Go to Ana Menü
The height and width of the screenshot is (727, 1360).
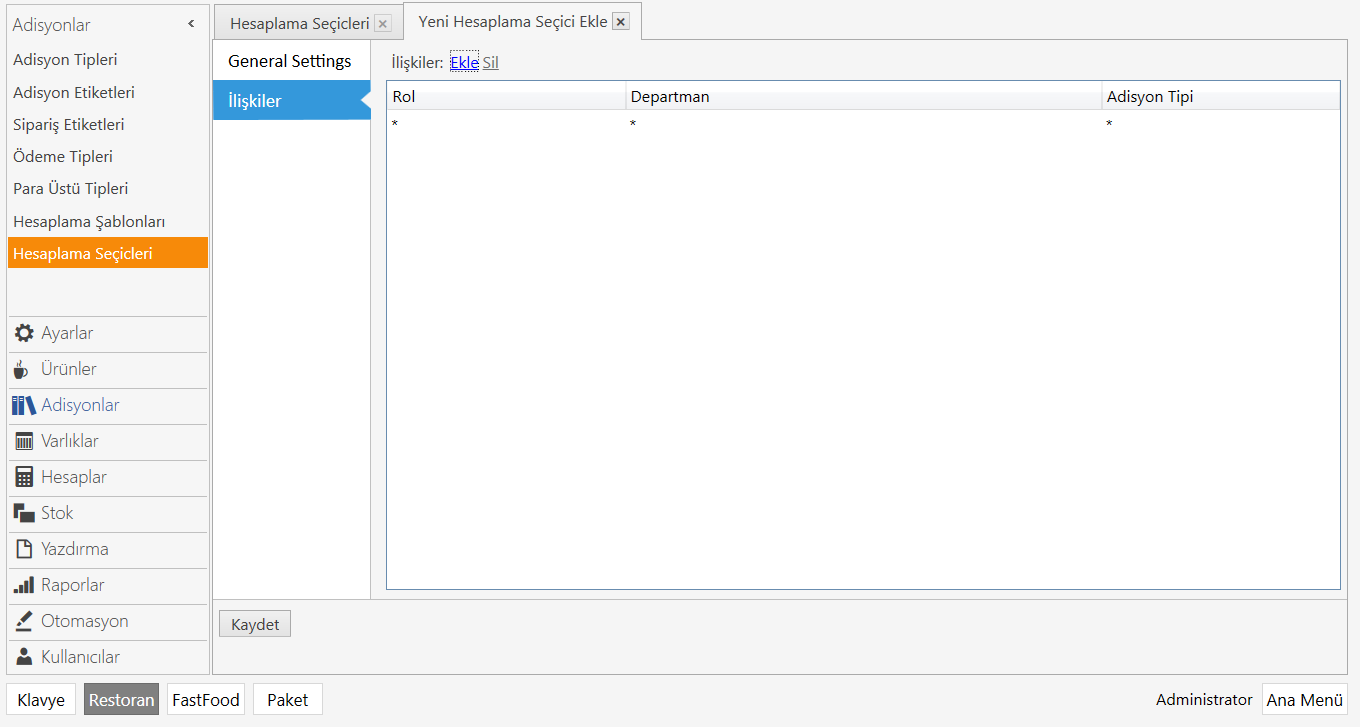[1305, 700]
